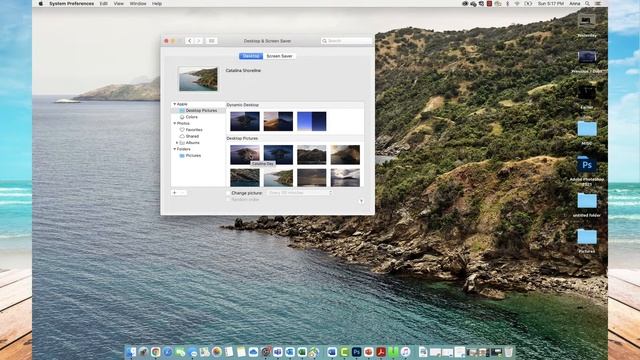
Task: Select the Catalina Shoreline thumbnail in the grid
Action: [x=278, y=178]
